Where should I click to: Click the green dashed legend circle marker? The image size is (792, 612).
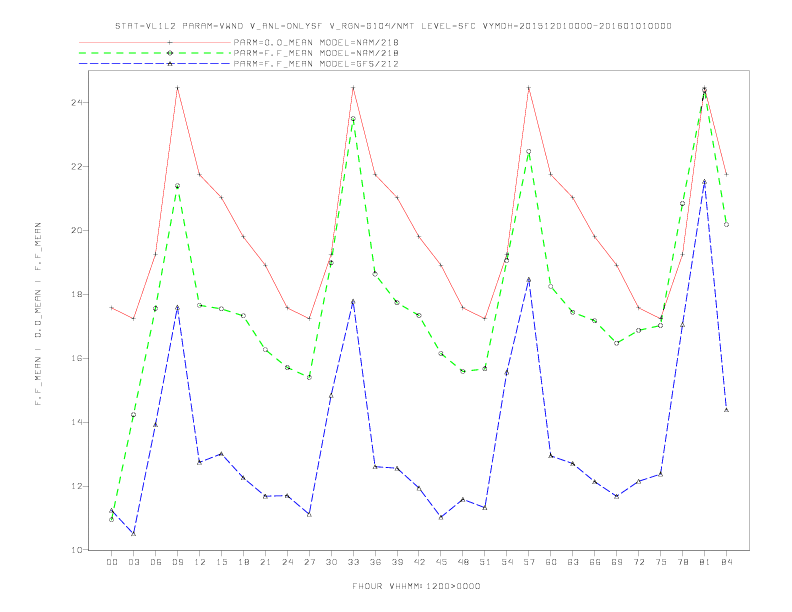[170, 53]
